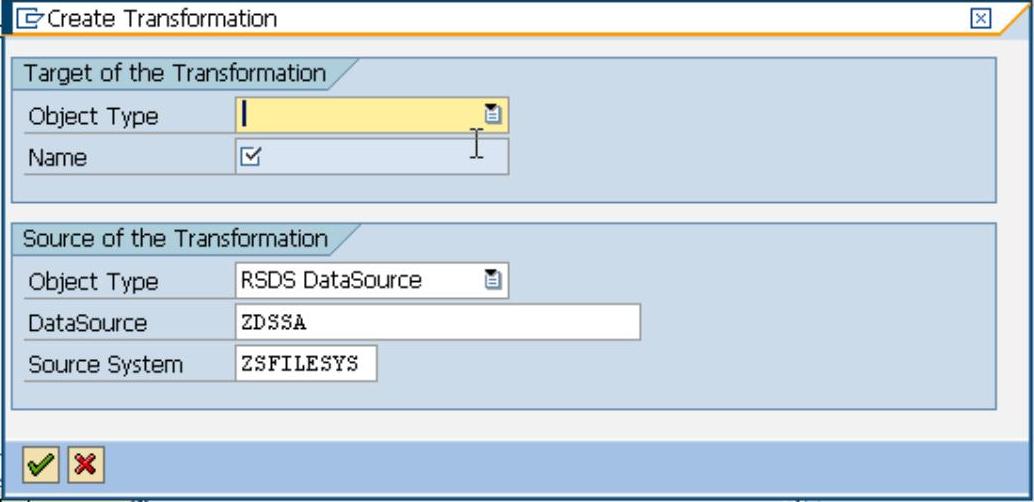Click the DataSource field containing ZDSSA
Viewport: 1034px width, 502px height.
click(437, 323)
